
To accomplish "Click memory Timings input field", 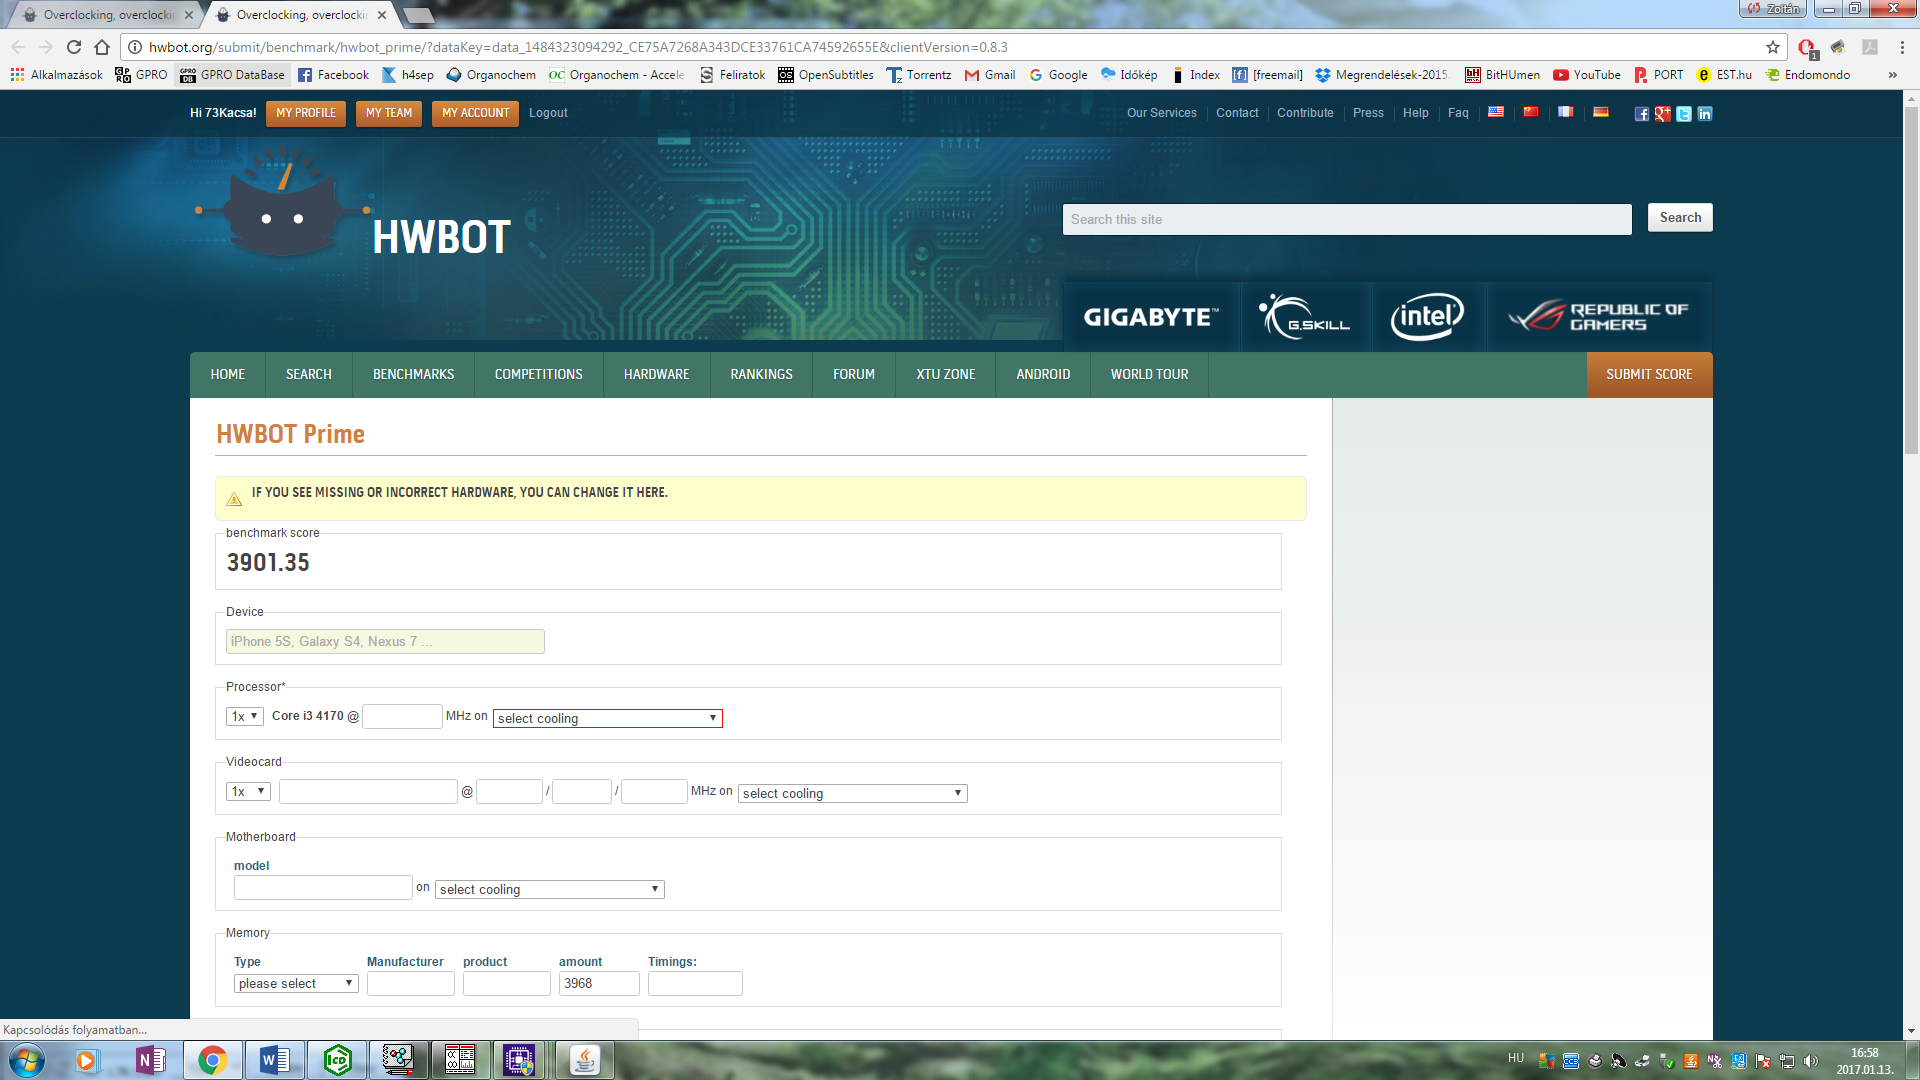I will click(695, 983).
